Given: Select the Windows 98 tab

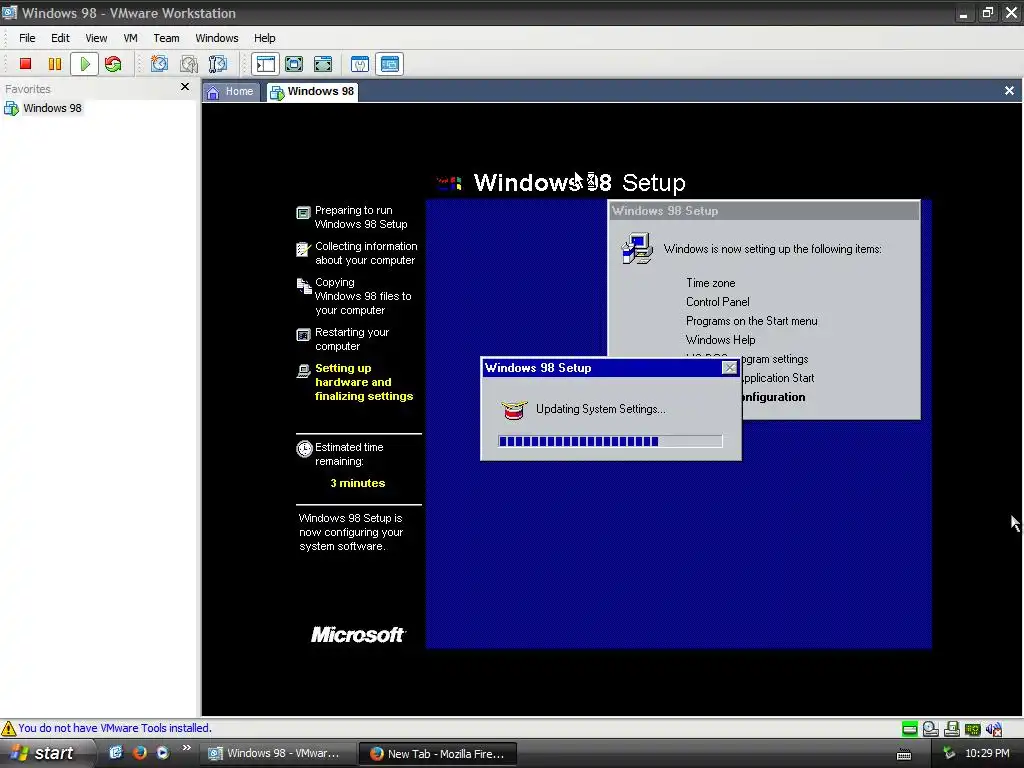Looking at the screenshot, I should pos(312,91).
